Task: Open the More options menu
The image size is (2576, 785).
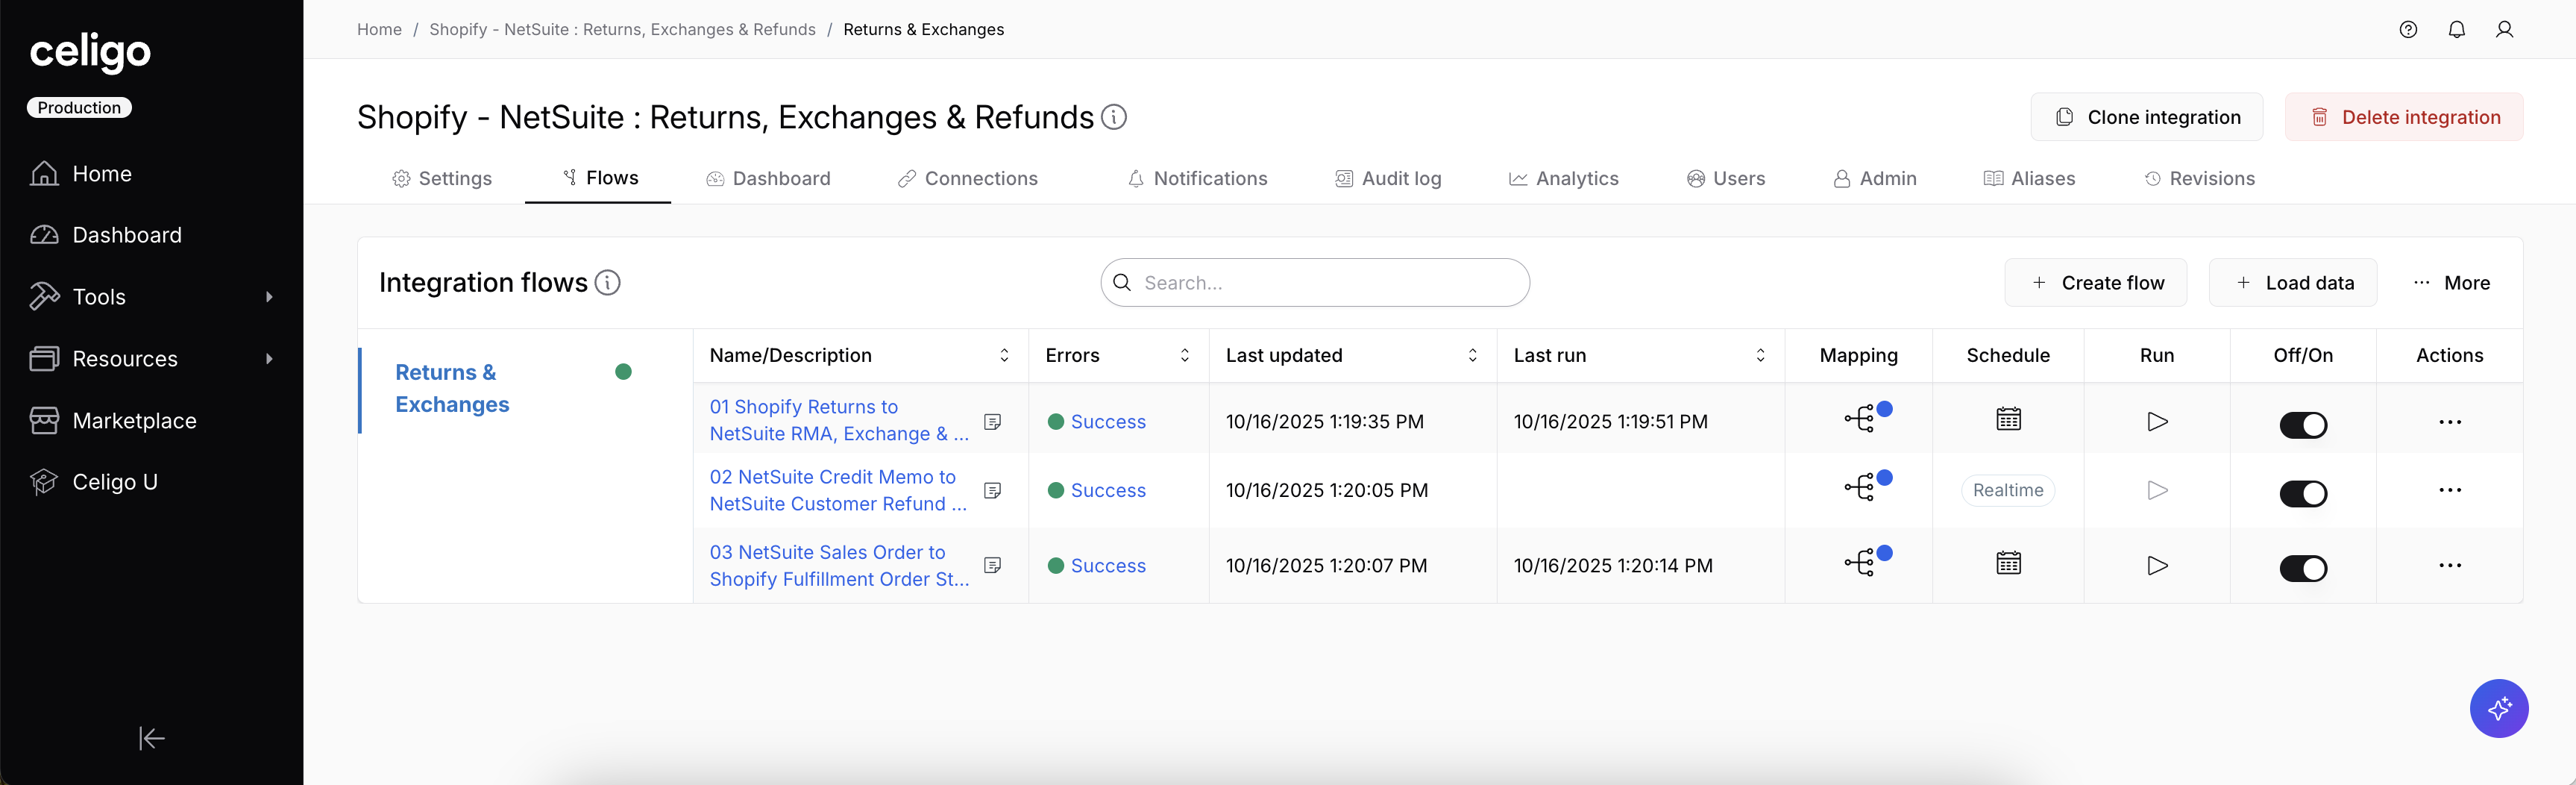Action: coord(2451,283)
